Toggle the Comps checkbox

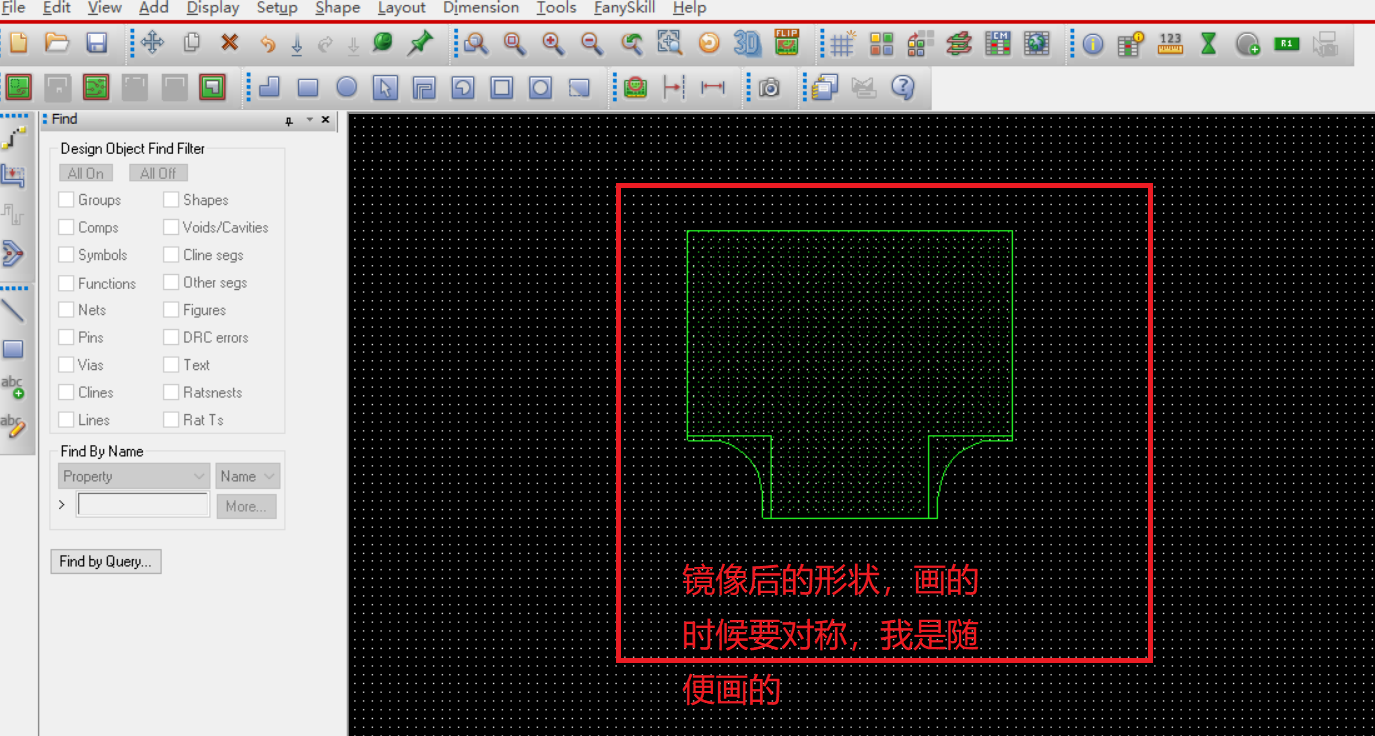click(x=66, y=227)
